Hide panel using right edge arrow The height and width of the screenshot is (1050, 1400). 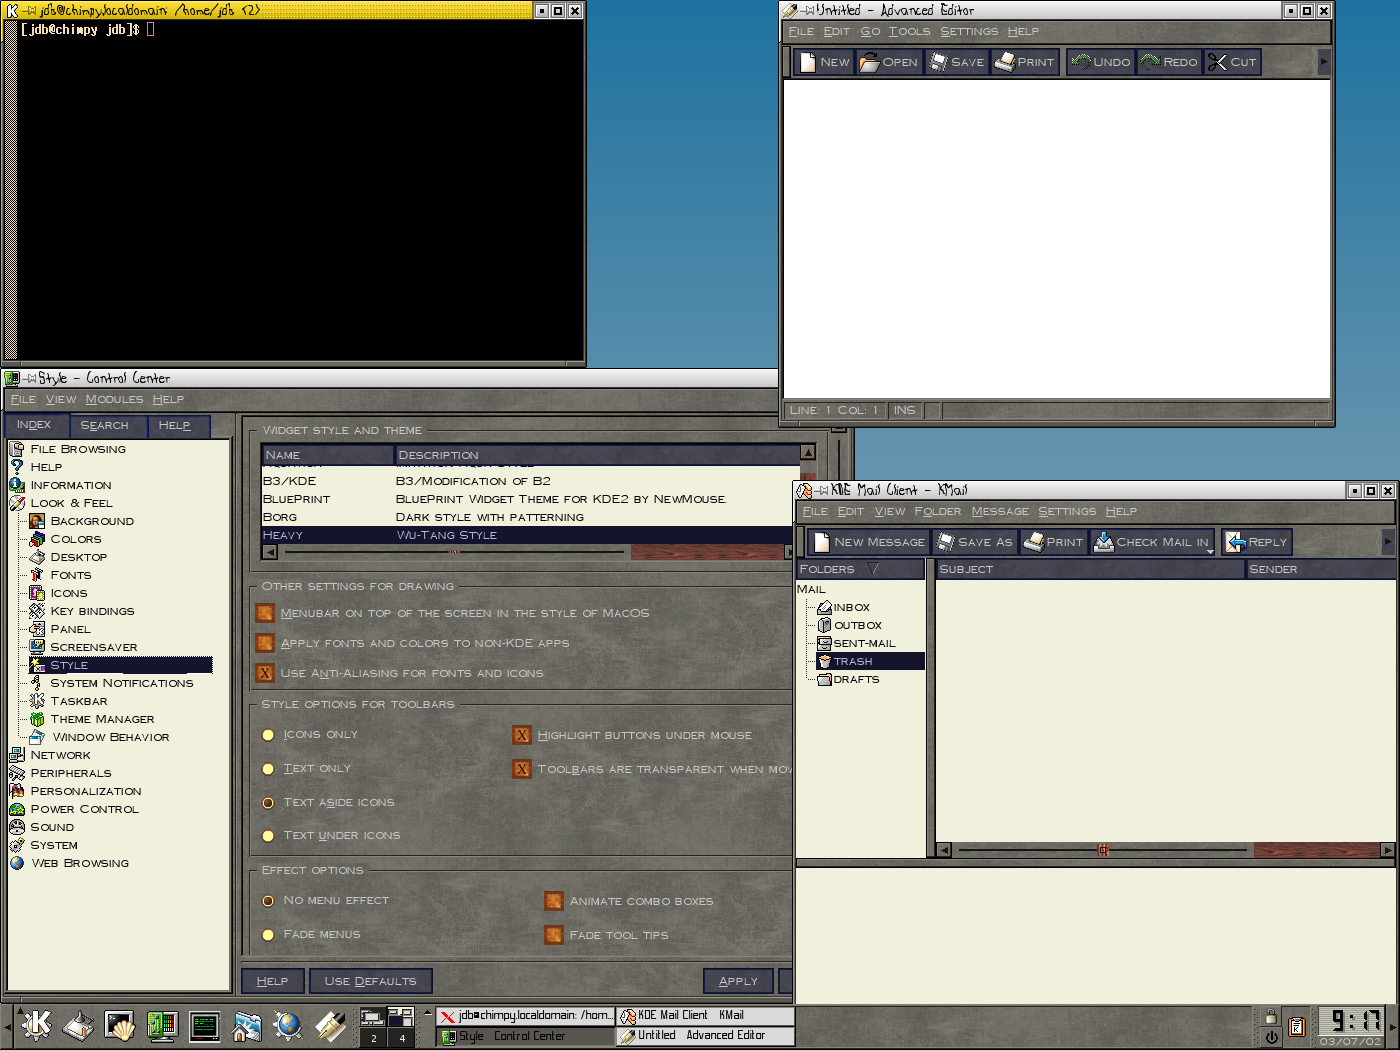(x=1393, y=1026)
